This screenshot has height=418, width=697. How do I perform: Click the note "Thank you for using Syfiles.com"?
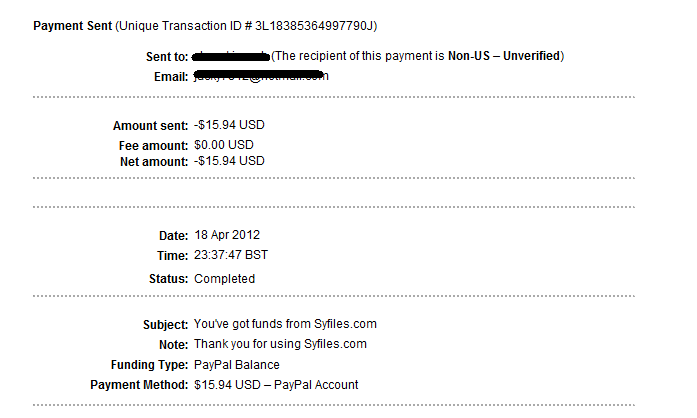tap(280, 344)
